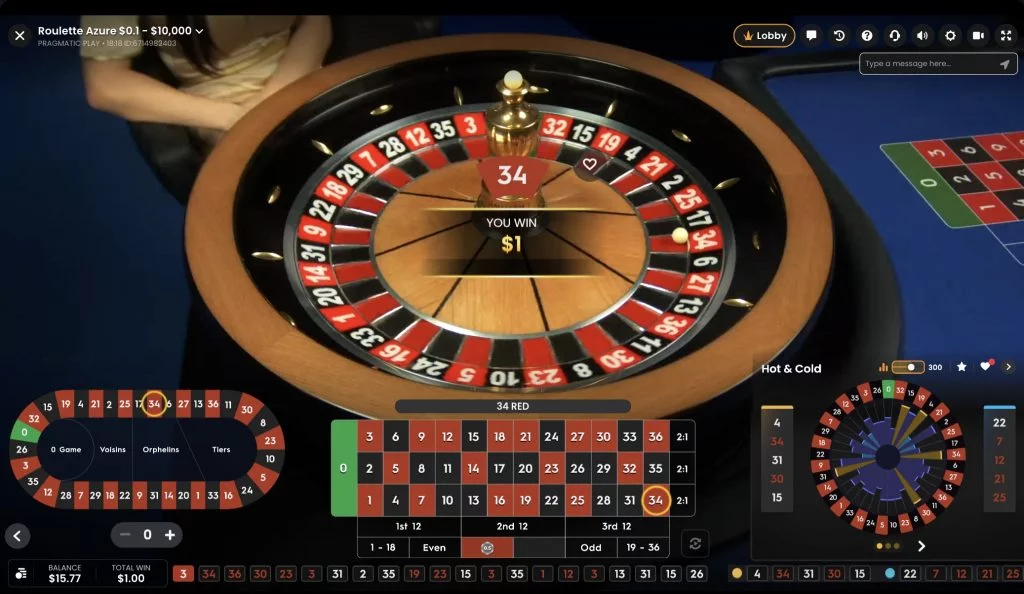Expand the statistics panel right chevron
Image resolution: width=1024 pixels, height=594 pixels.
pyautogui.click(x=1008, y=367)
